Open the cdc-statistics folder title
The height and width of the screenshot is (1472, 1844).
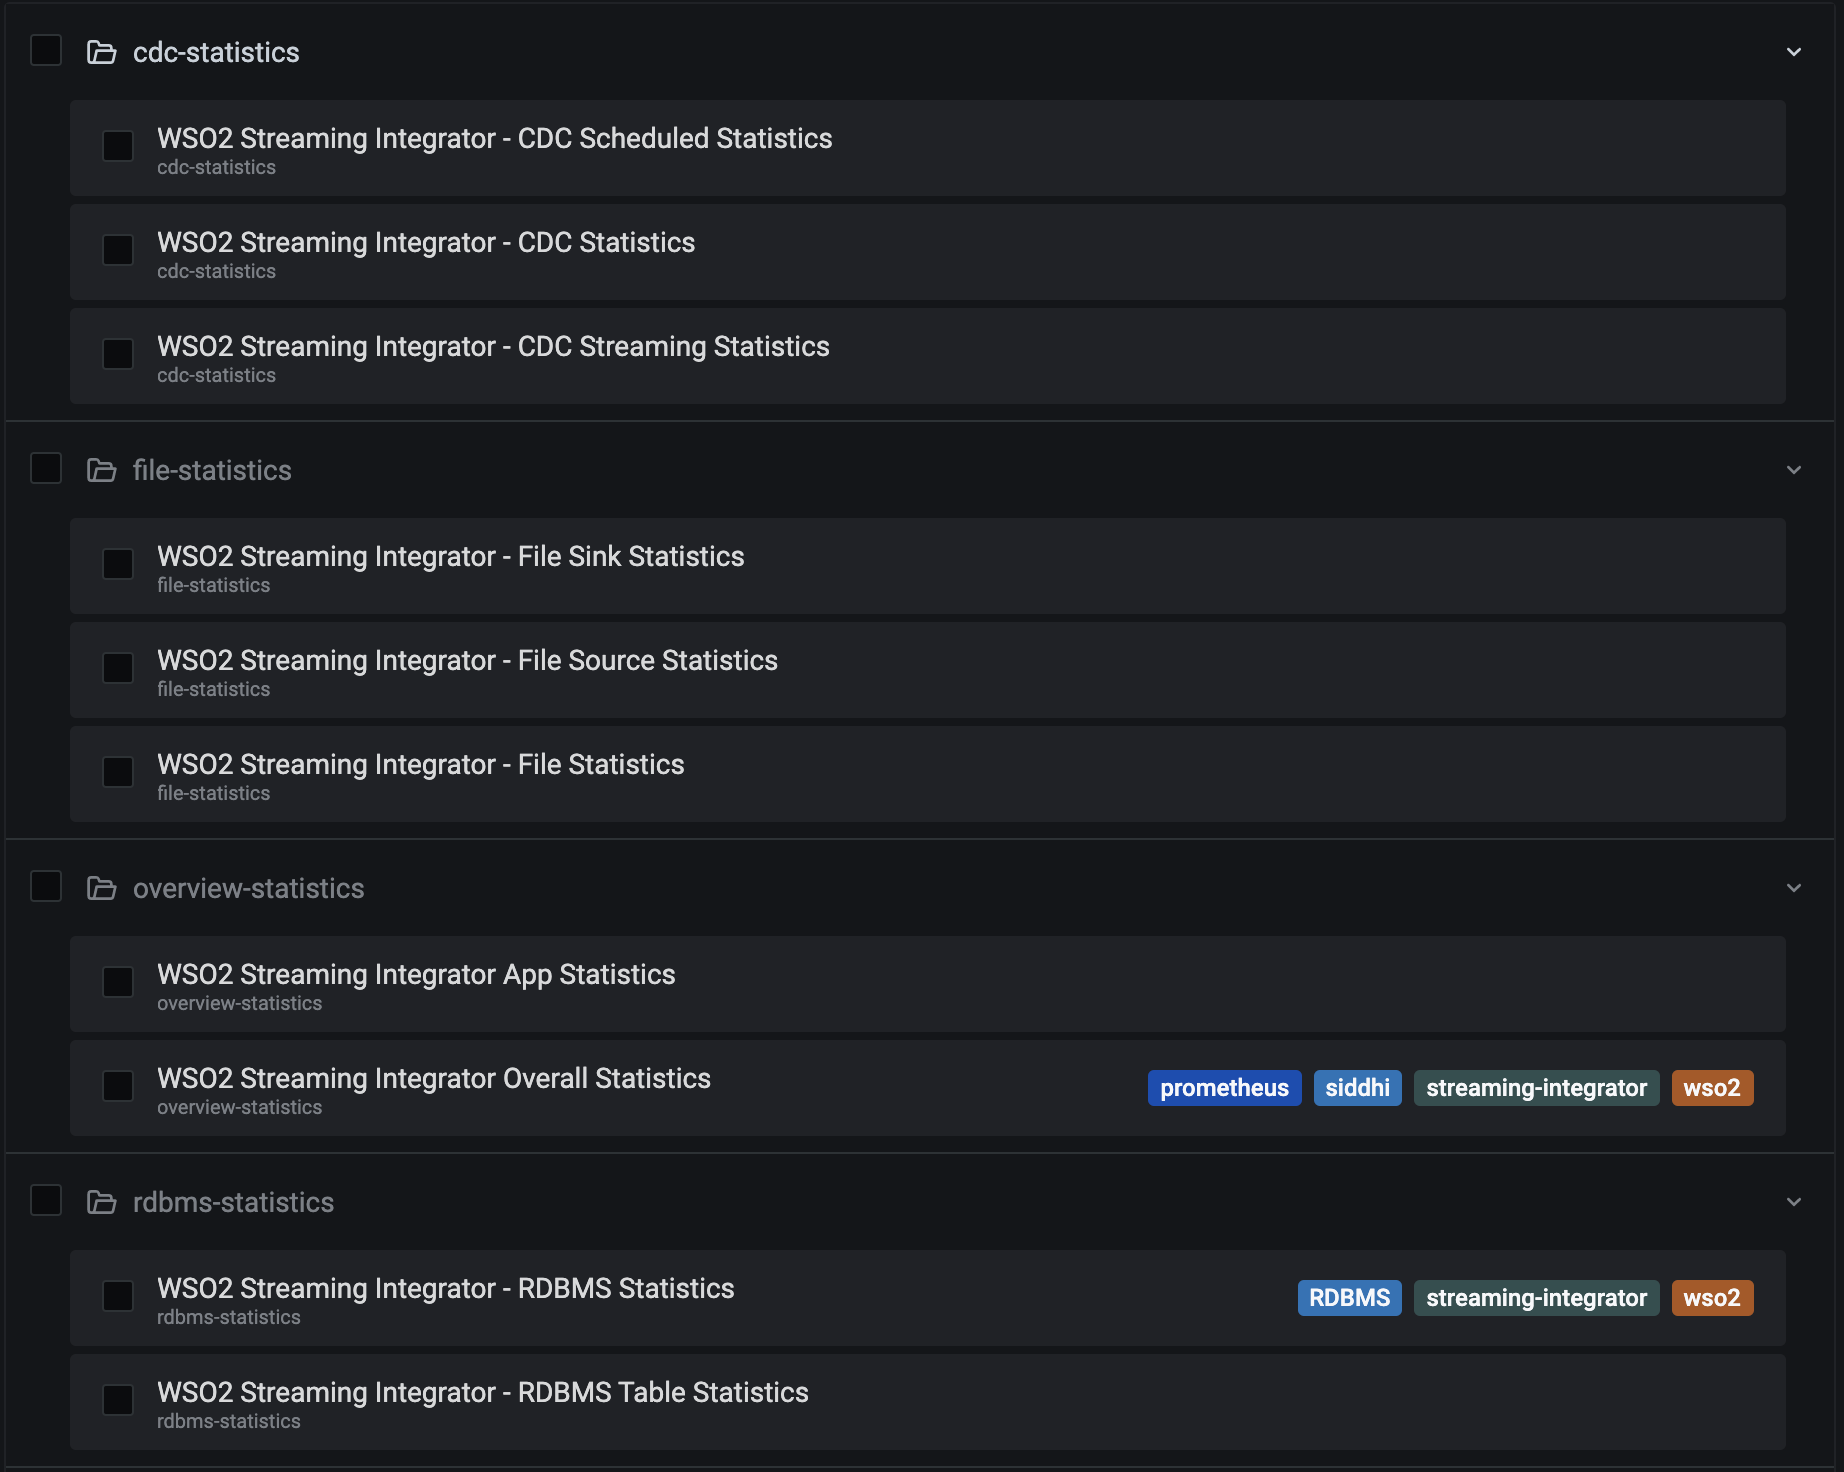click(x=216, y=52)
